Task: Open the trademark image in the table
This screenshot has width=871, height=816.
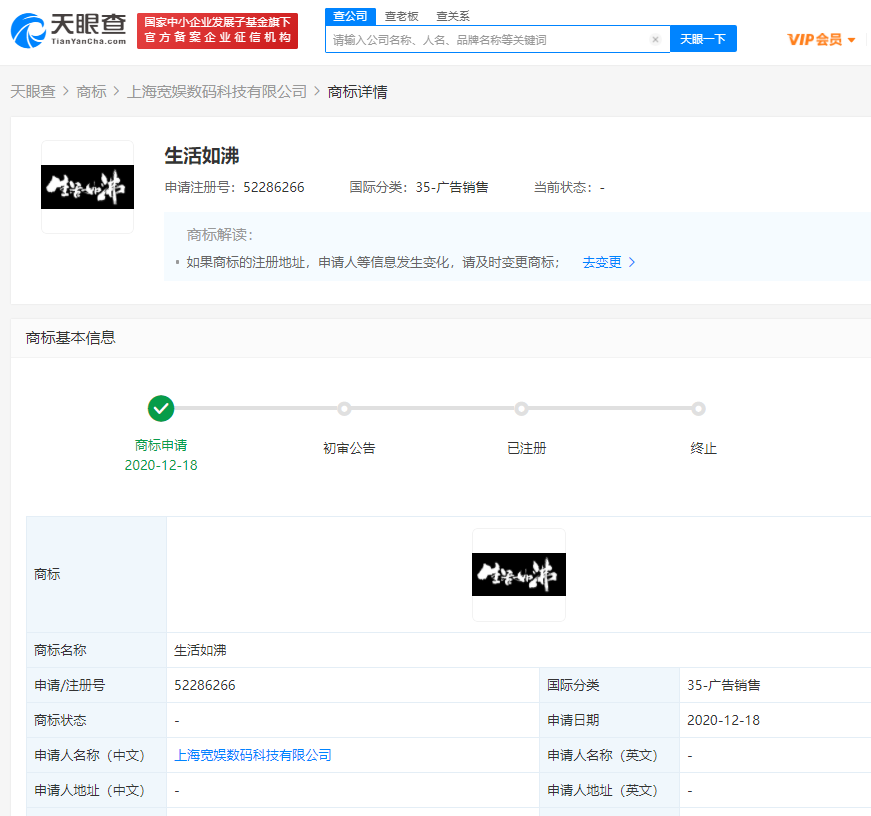Action: coord(519,574)
